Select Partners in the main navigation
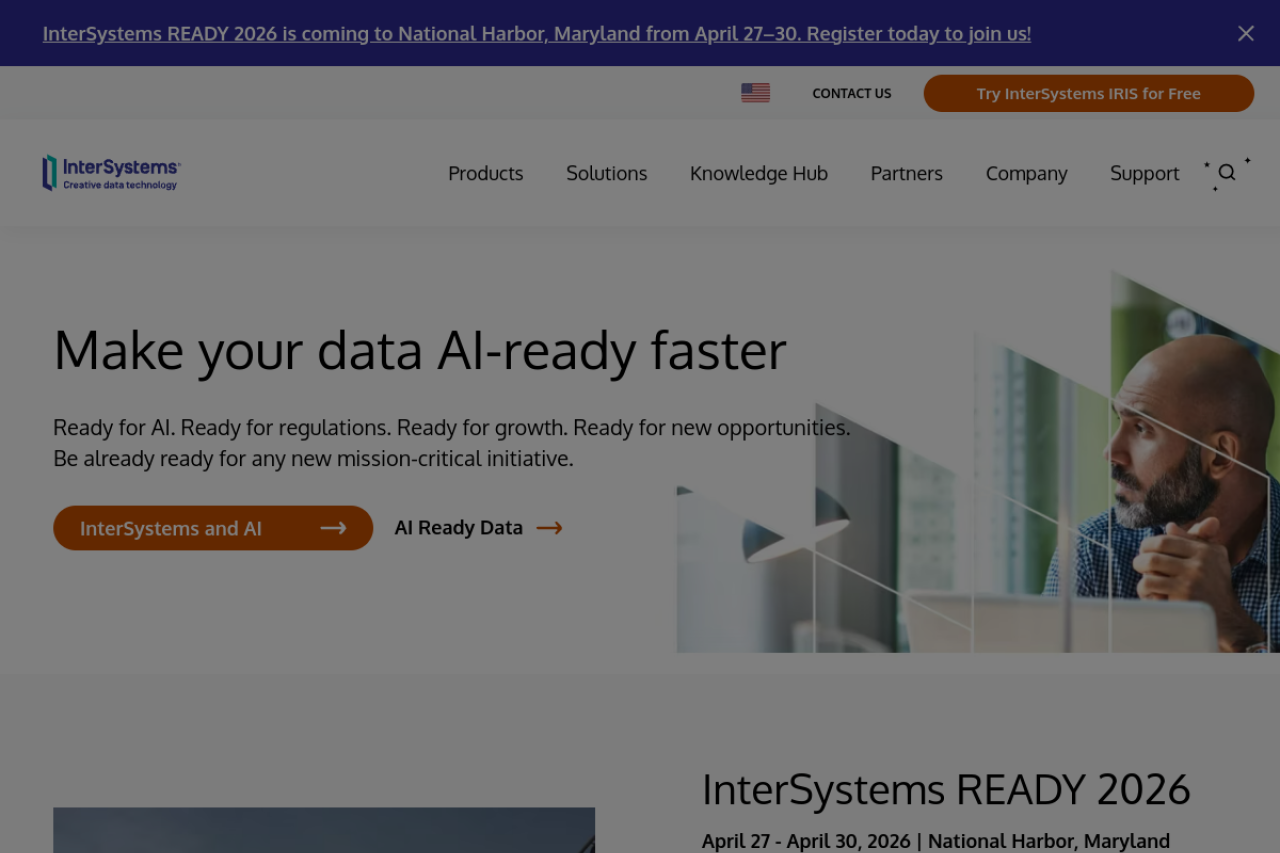 [x=906, y=173]
